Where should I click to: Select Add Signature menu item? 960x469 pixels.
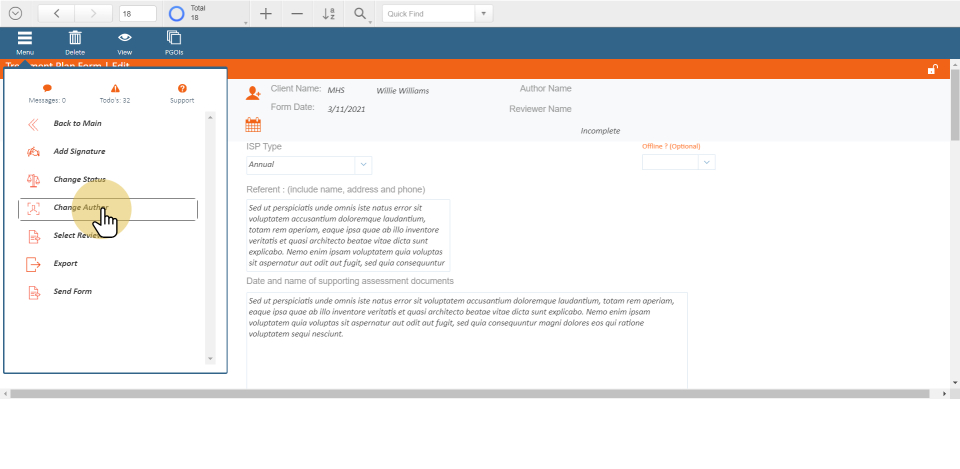point(79,152)
